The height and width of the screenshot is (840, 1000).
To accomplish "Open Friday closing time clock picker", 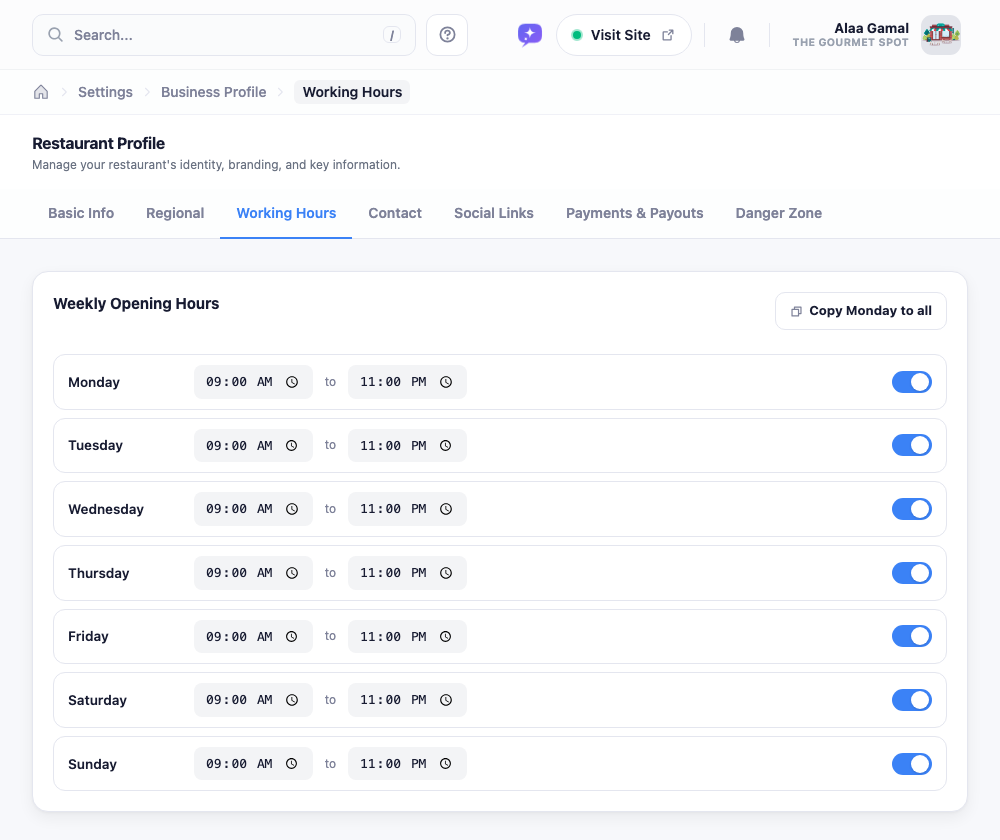I will tap(446, 637).
